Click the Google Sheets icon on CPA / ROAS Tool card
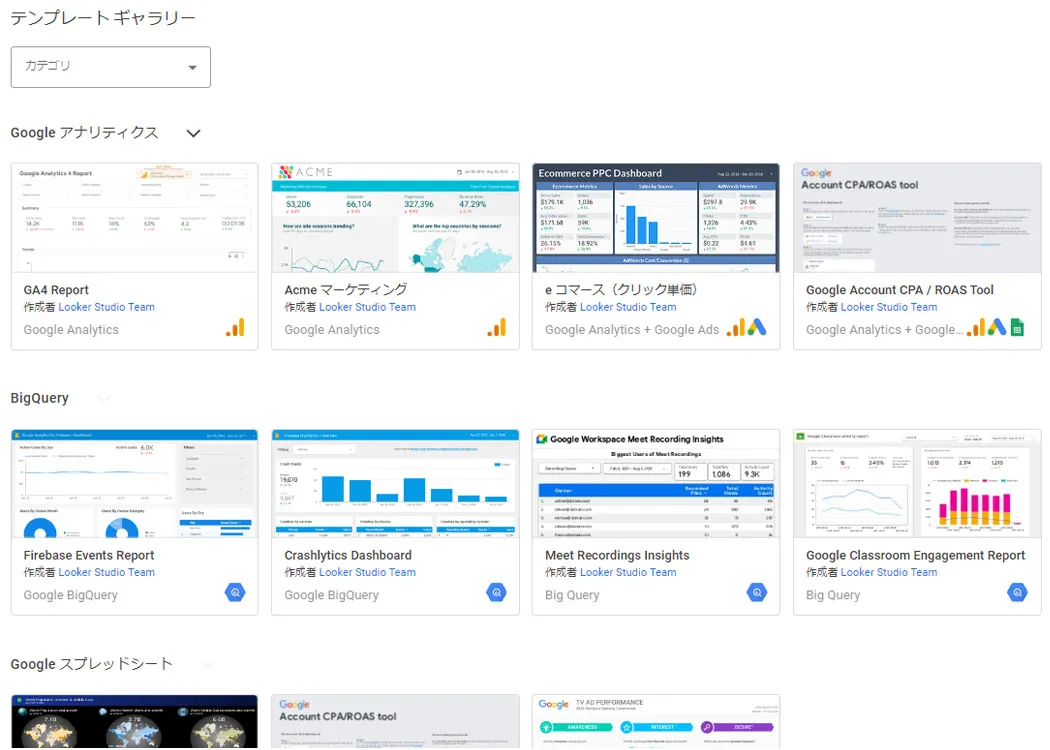This screenshot has width=1050, height=750. point(1017,328)
